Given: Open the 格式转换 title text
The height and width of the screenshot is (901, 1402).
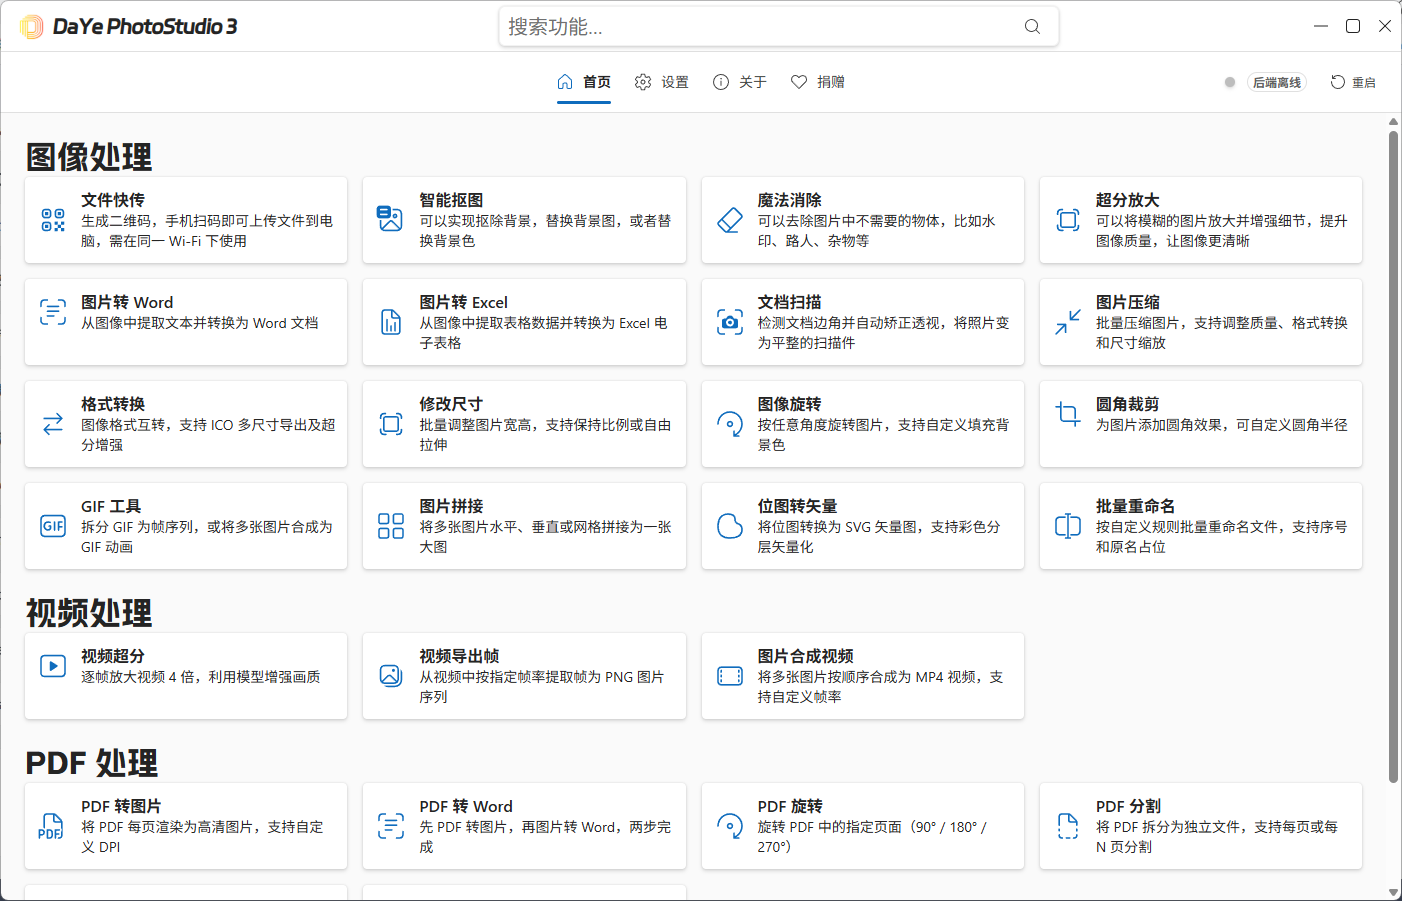Looking at the screenshot, I should click(113, 404).
